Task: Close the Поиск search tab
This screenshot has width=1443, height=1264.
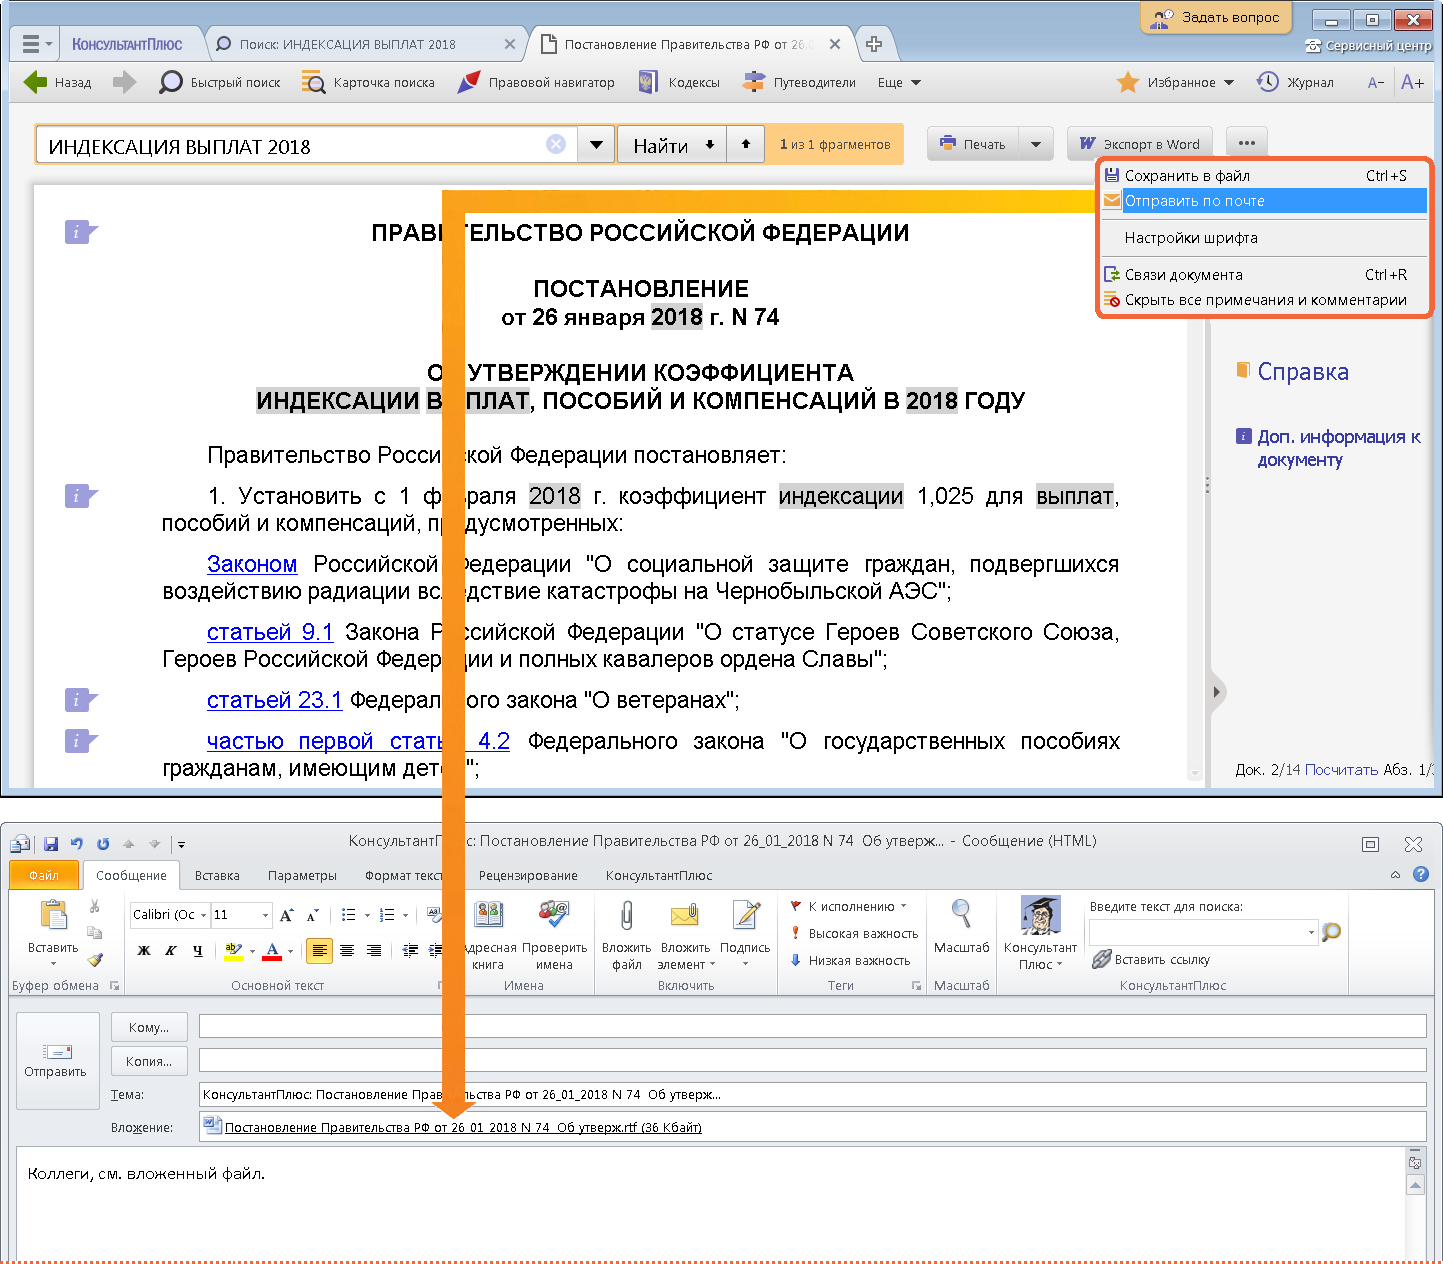Action: [510, 44]
